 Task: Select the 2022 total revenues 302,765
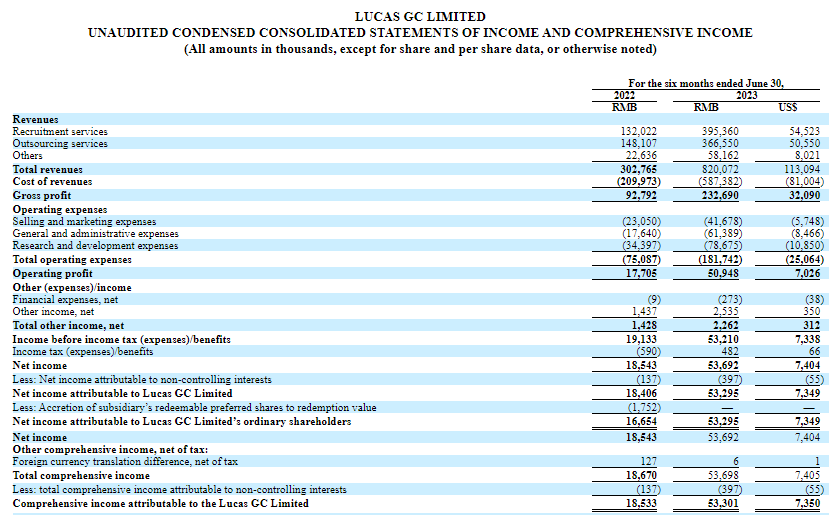[x=639, y=169]
